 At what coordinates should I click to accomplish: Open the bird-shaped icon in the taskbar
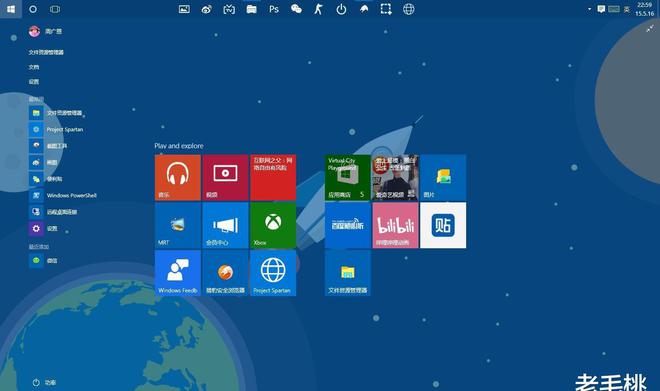(364, 9)
